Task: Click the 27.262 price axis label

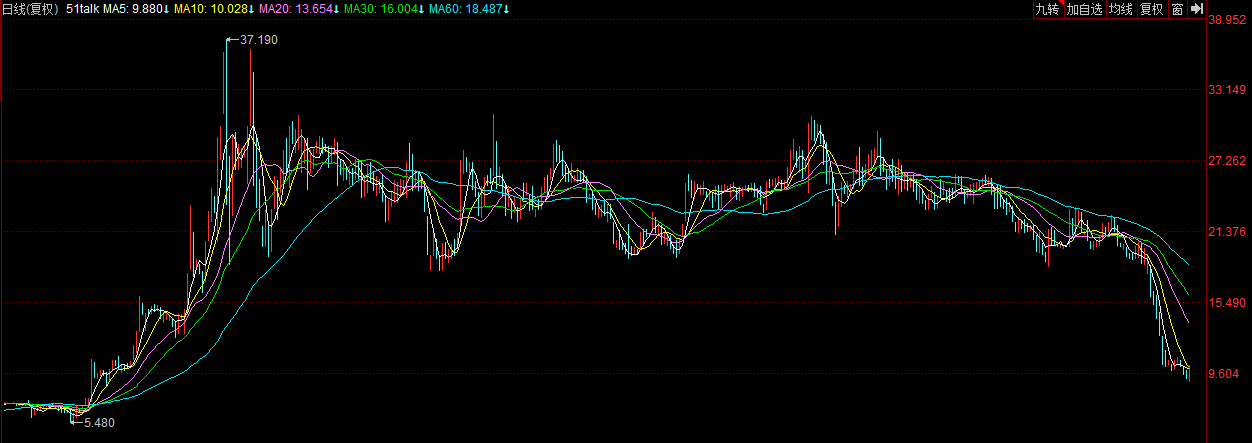Action: click(x=1227, y=161)
